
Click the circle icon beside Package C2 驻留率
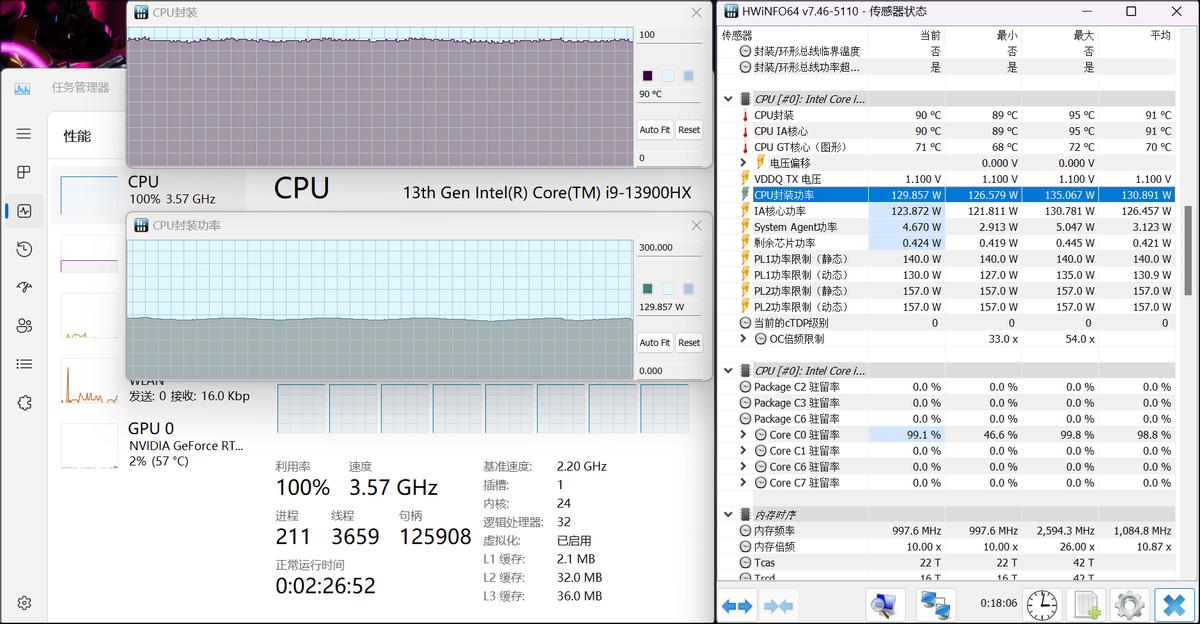click(745, 387)
